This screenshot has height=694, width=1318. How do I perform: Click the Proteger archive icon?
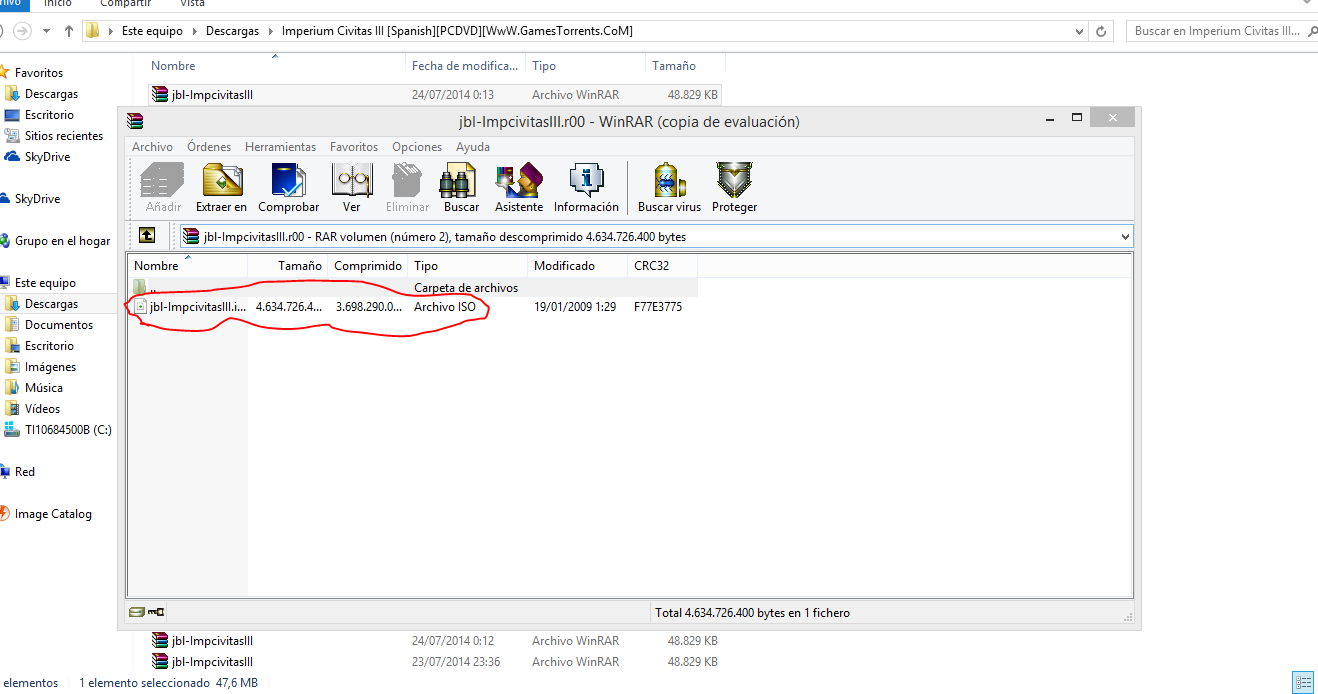[734, 187]
